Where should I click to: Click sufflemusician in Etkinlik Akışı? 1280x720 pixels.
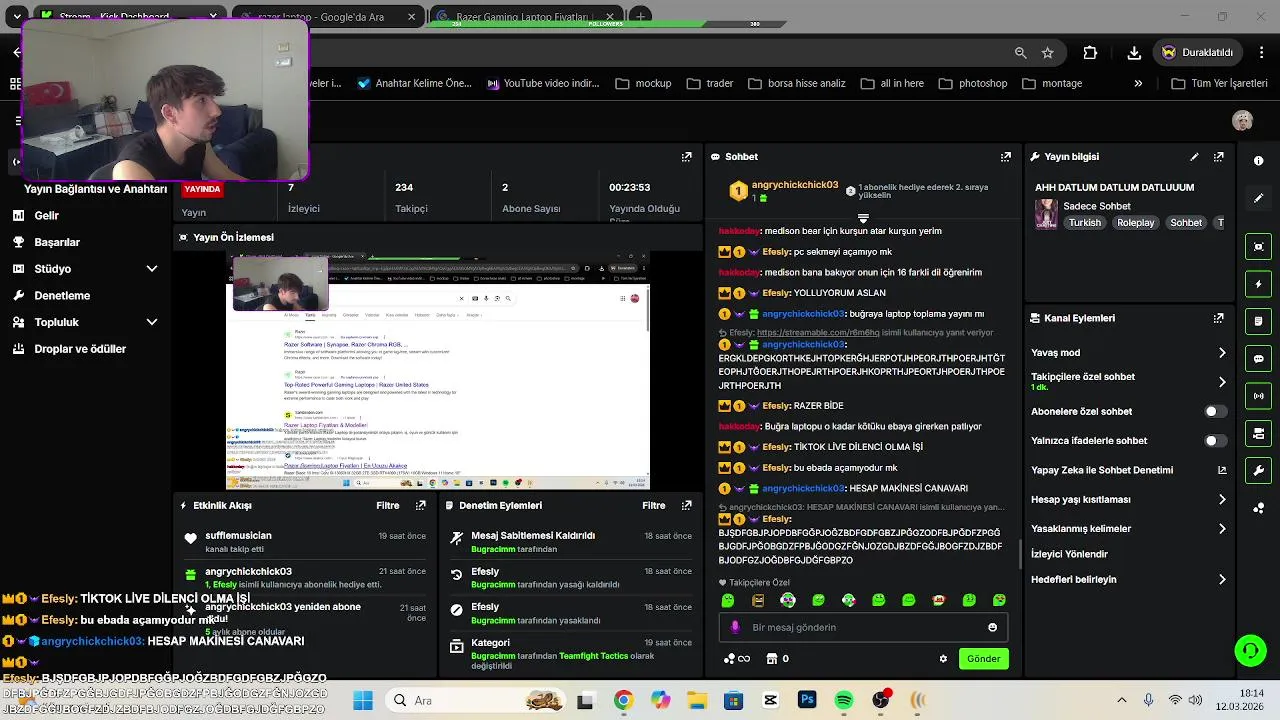[x=238, y=536]
